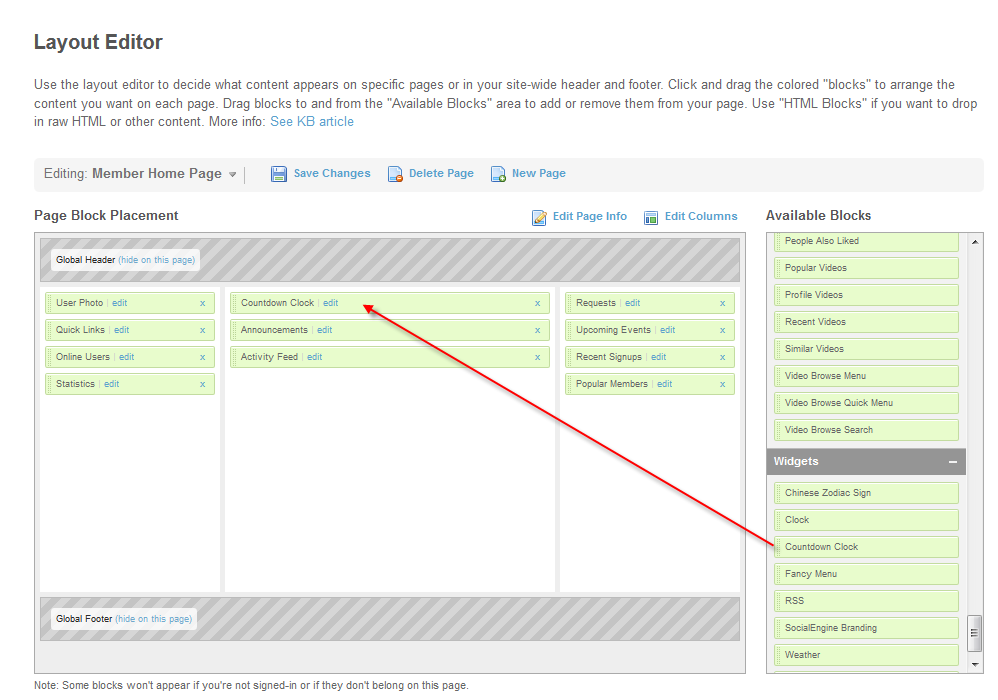Click the Edit Columns layout icon
The image size is (998, 700).
click(x=652, y=217)
